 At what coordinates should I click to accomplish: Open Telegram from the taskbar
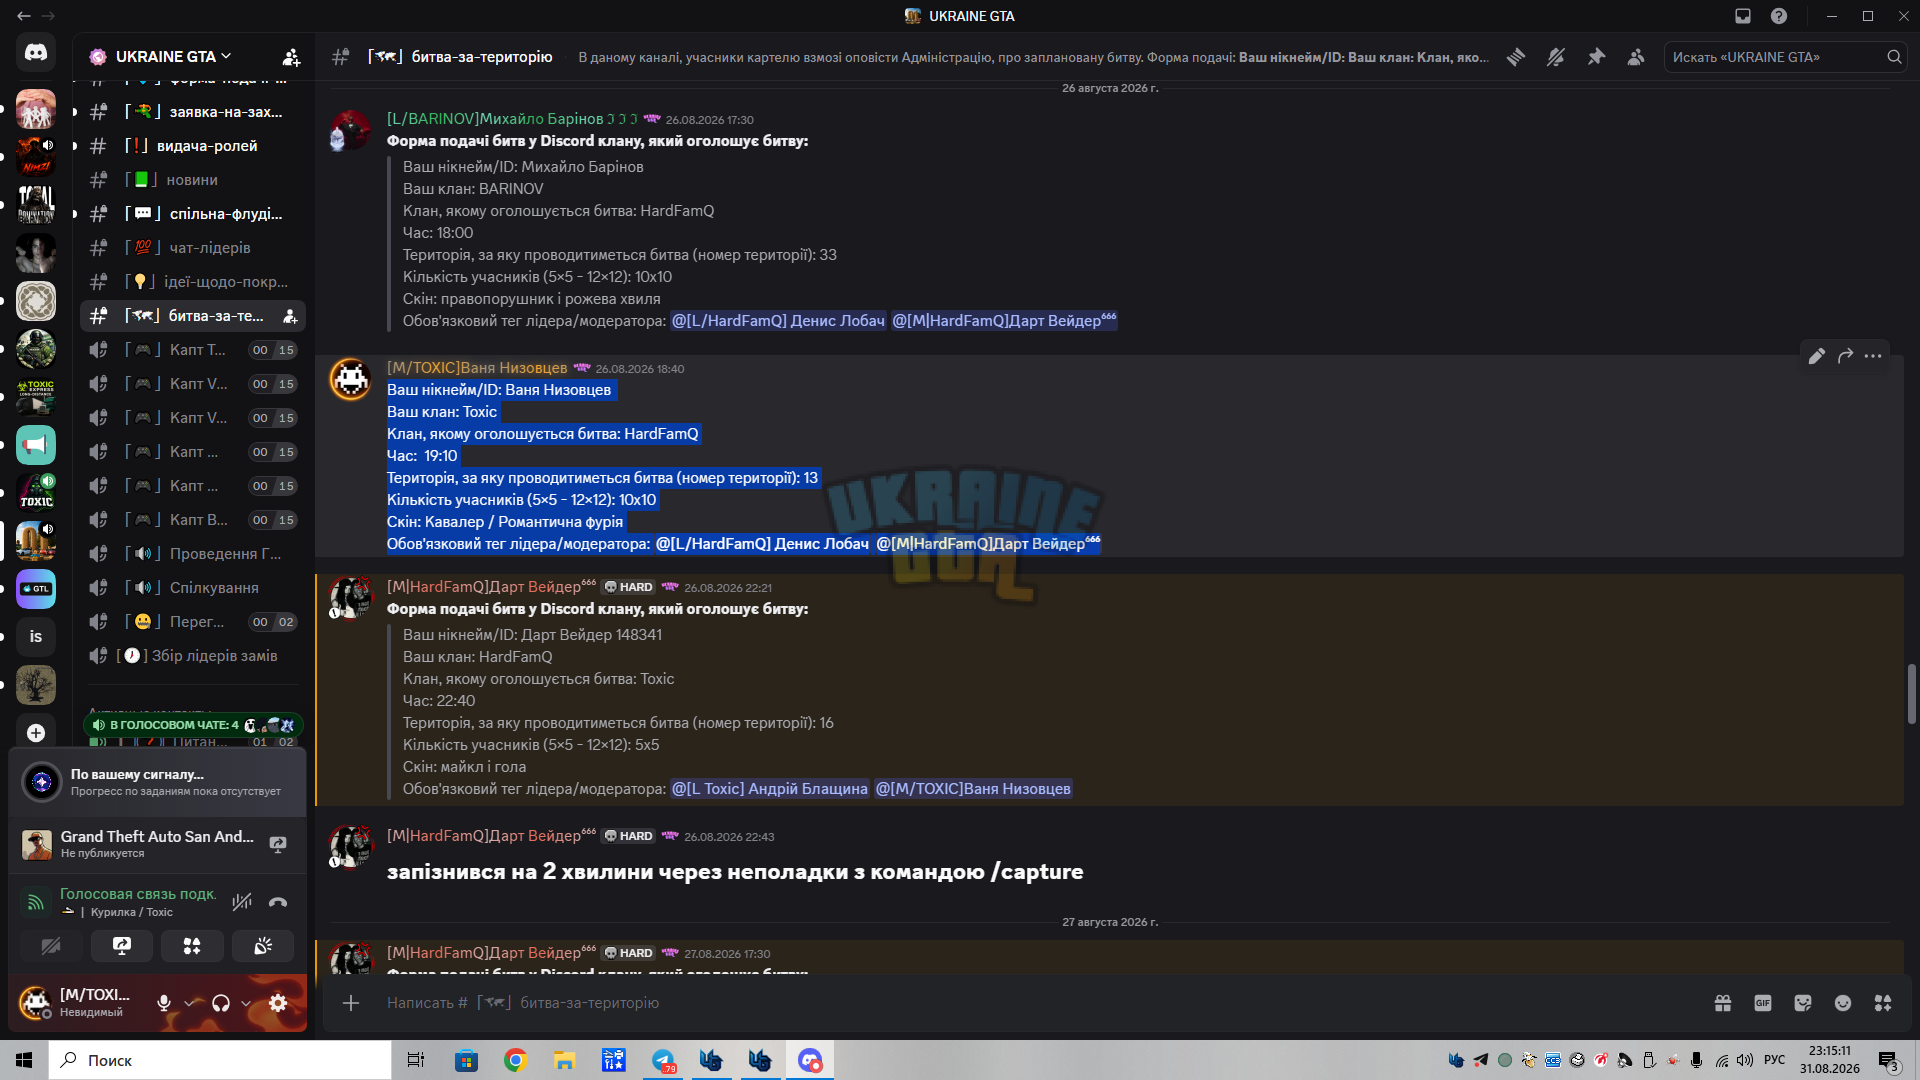663,1060
